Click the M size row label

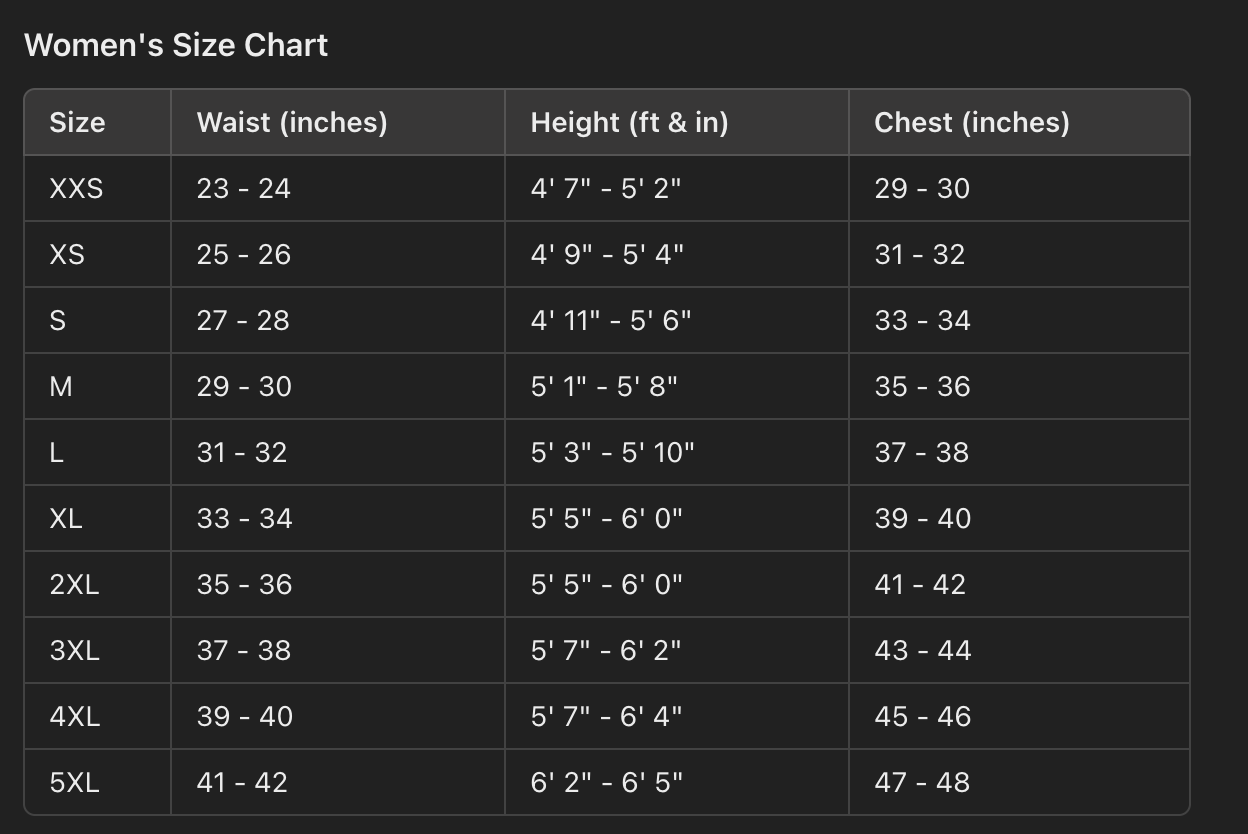pyautogui.click(x=61, y=387)
